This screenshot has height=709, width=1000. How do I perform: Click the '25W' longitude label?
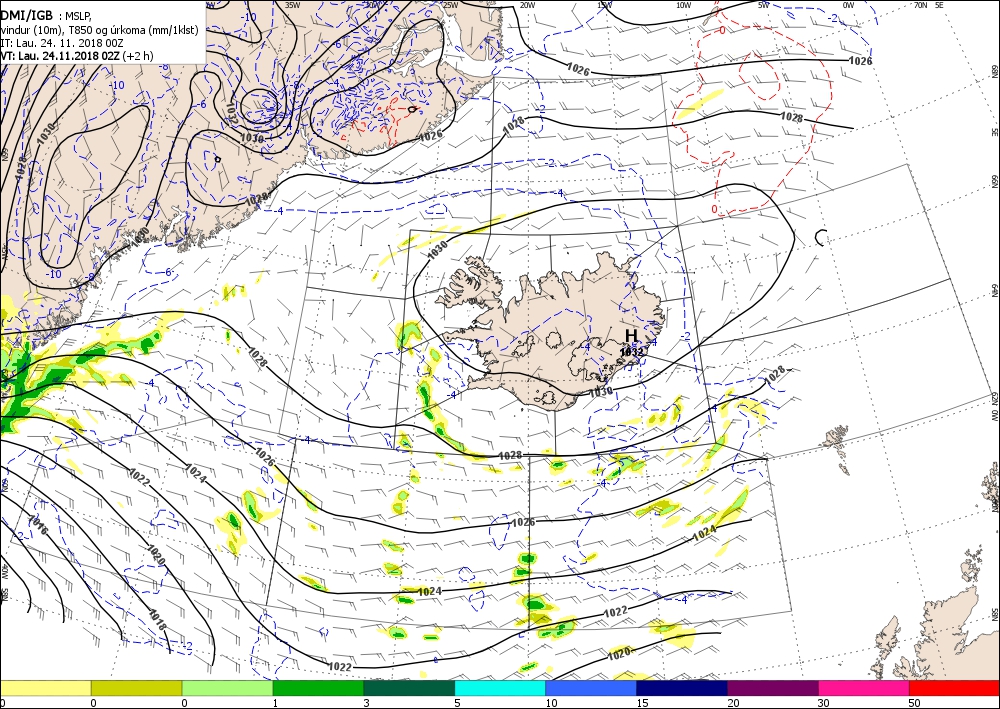click(450, 5)
